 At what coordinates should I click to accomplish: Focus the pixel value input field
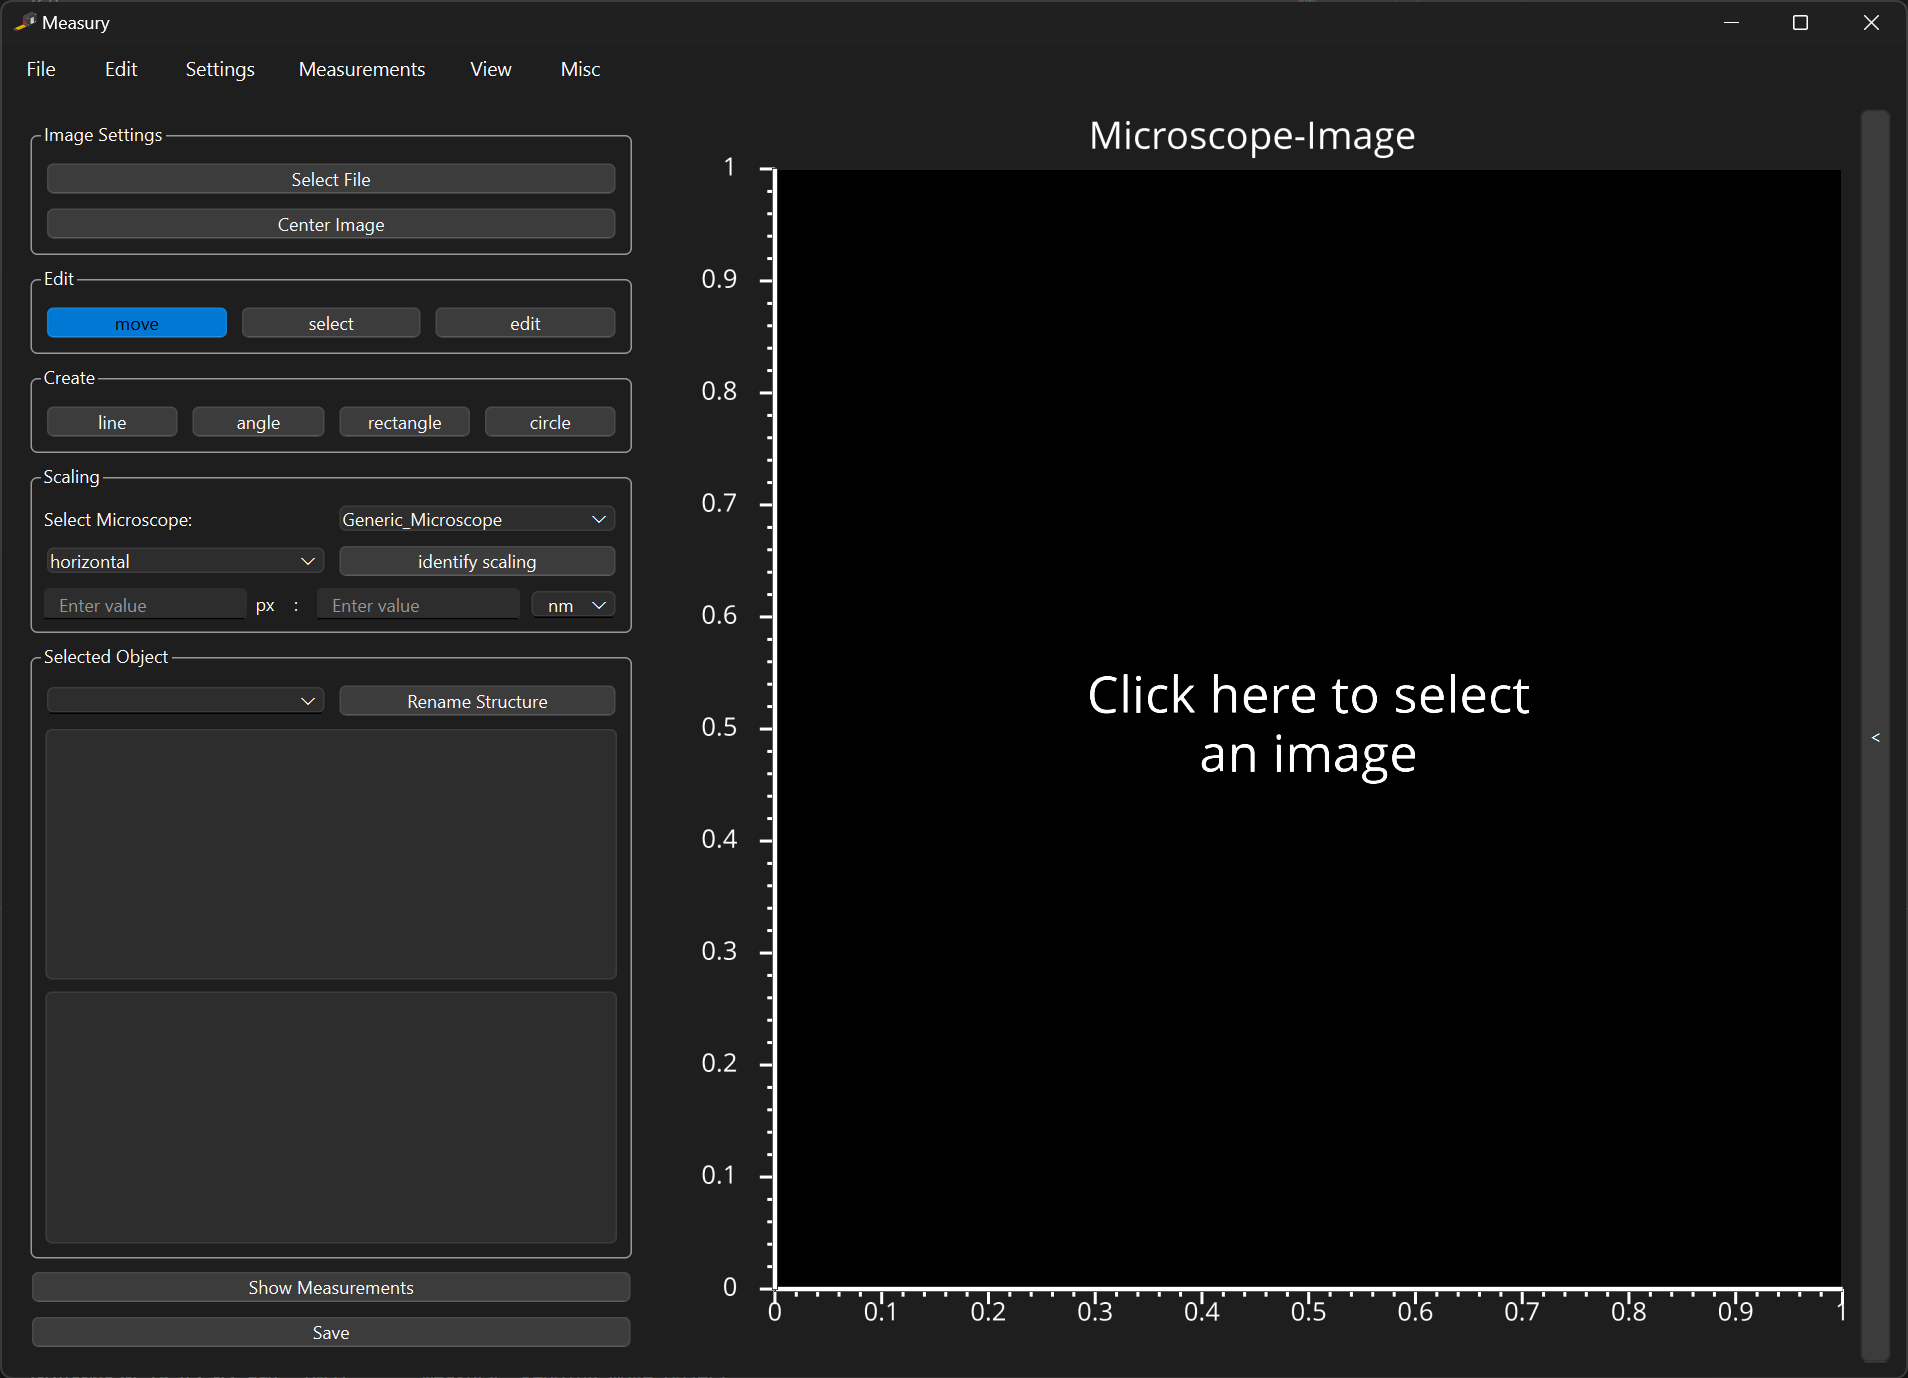[x=145, y=605]
